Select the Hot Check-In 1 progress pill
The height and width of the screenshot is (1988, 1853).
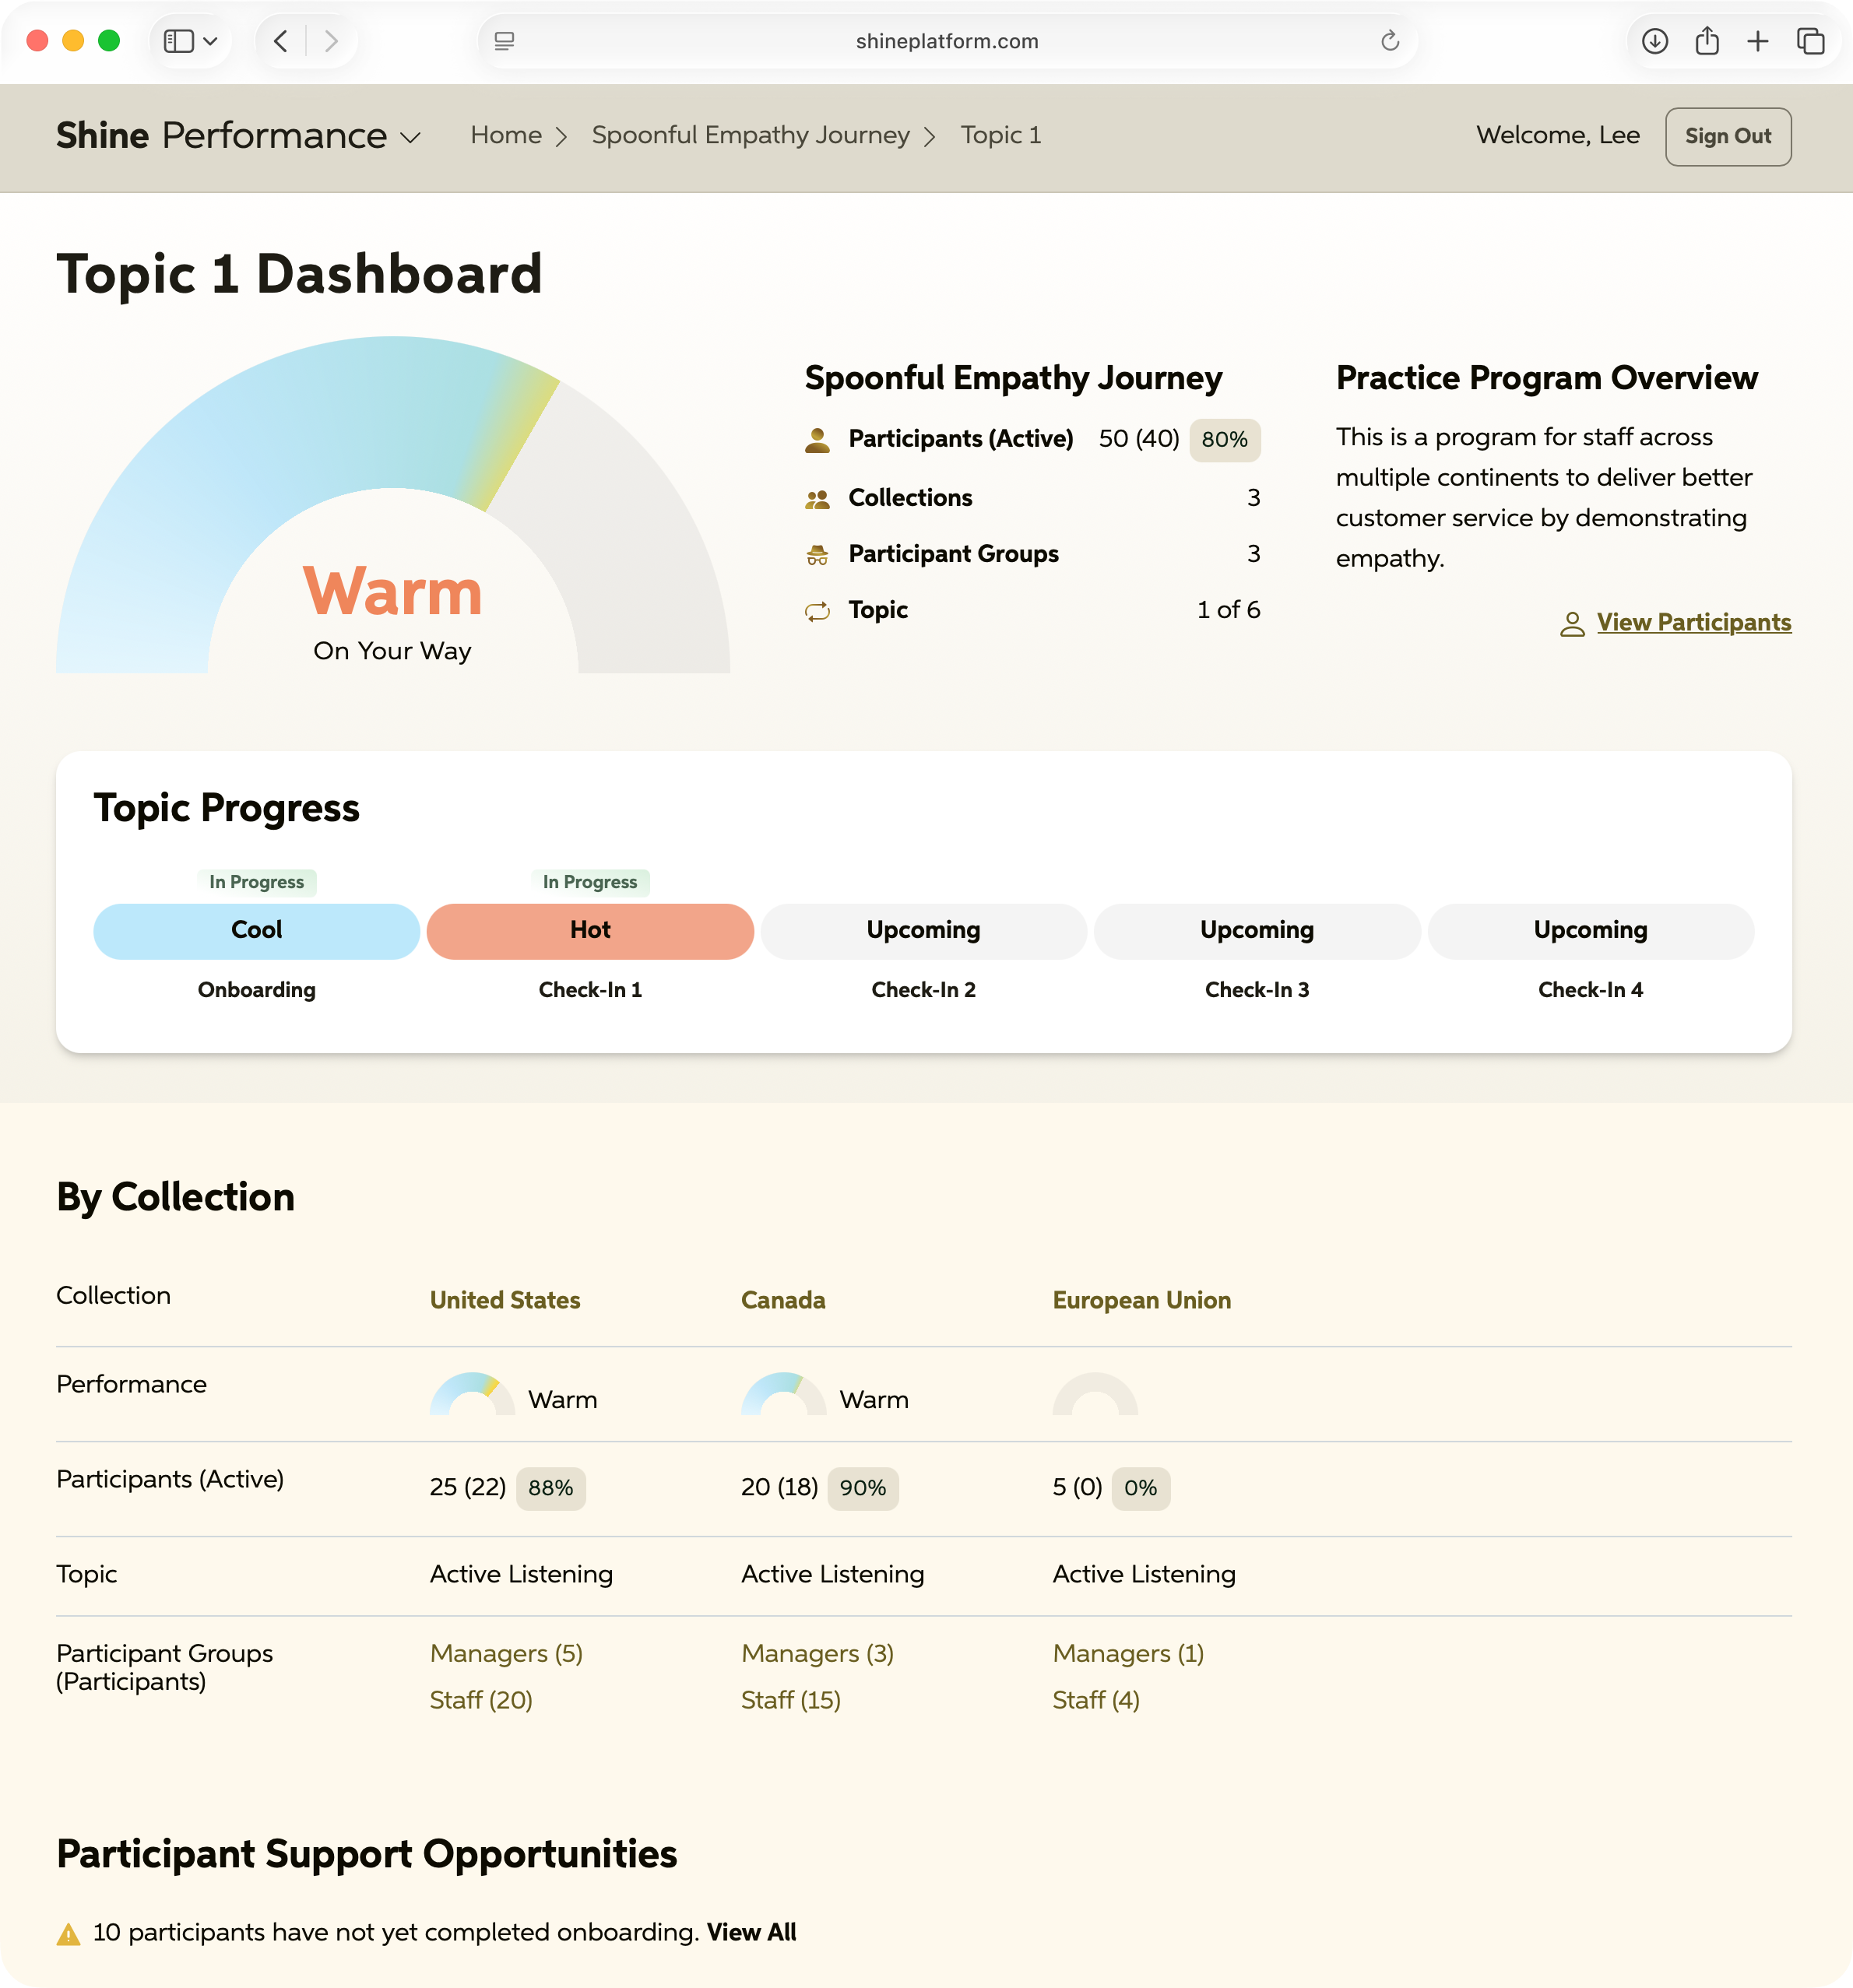pos(590,930)
